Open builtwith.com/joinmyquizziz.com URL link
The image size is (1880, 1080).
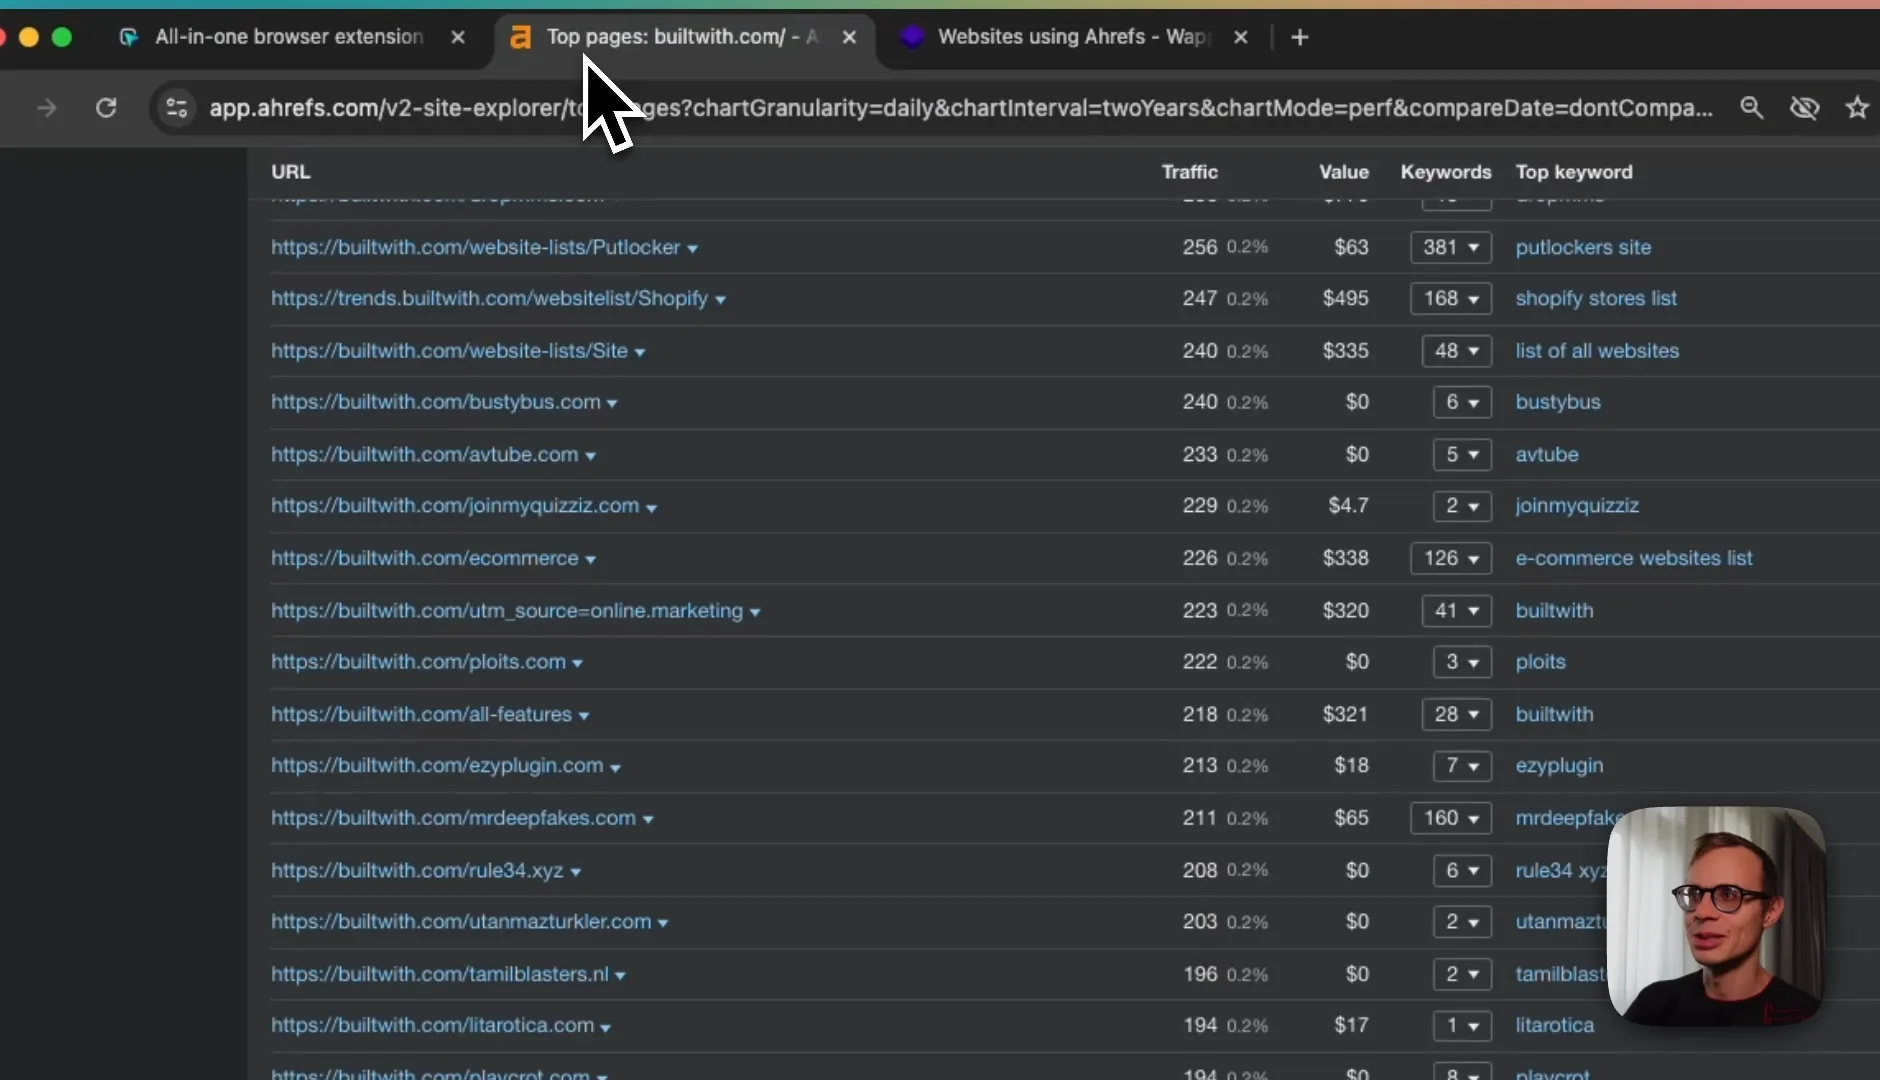[x=455, y=506]
